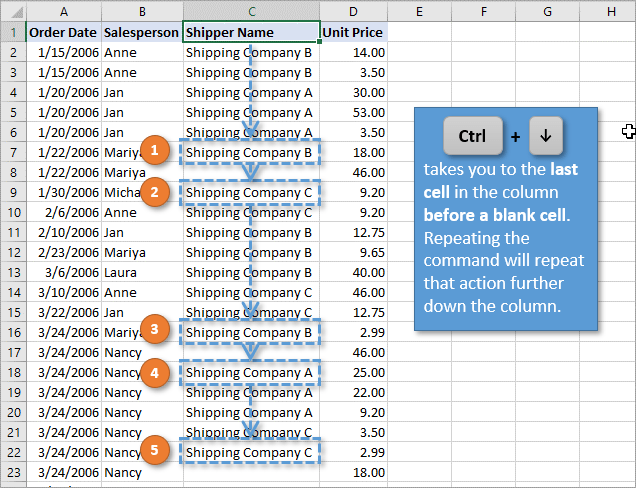Click the orange number 4 badge
636x488 pixels.
click(x=153, y=372)
